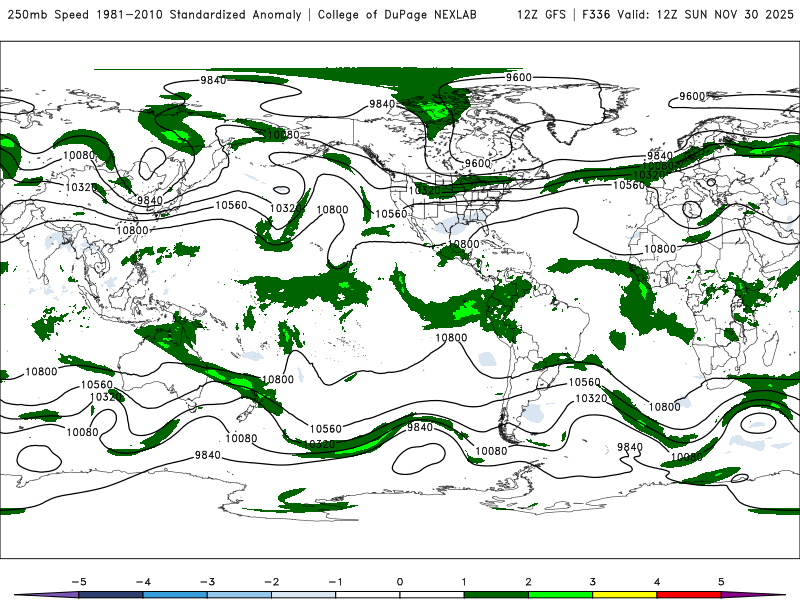
Task: Click the '-5' colorbar tick label
Action: pos(79,582)
